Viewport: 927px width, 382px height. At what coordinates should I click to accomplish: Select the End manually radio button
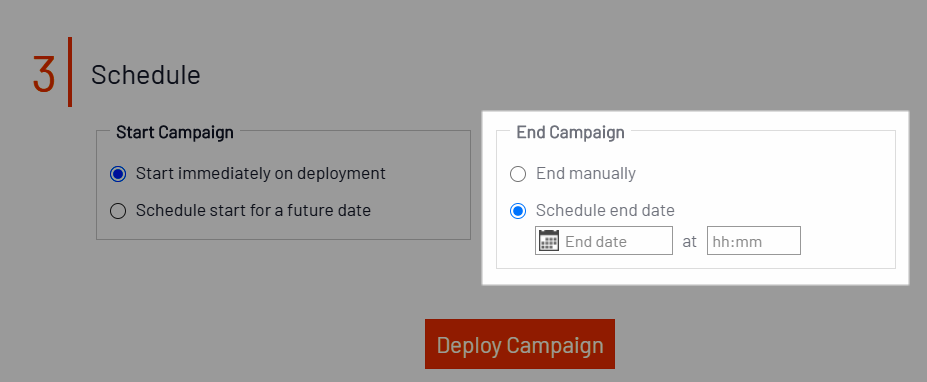click(518, 174)
